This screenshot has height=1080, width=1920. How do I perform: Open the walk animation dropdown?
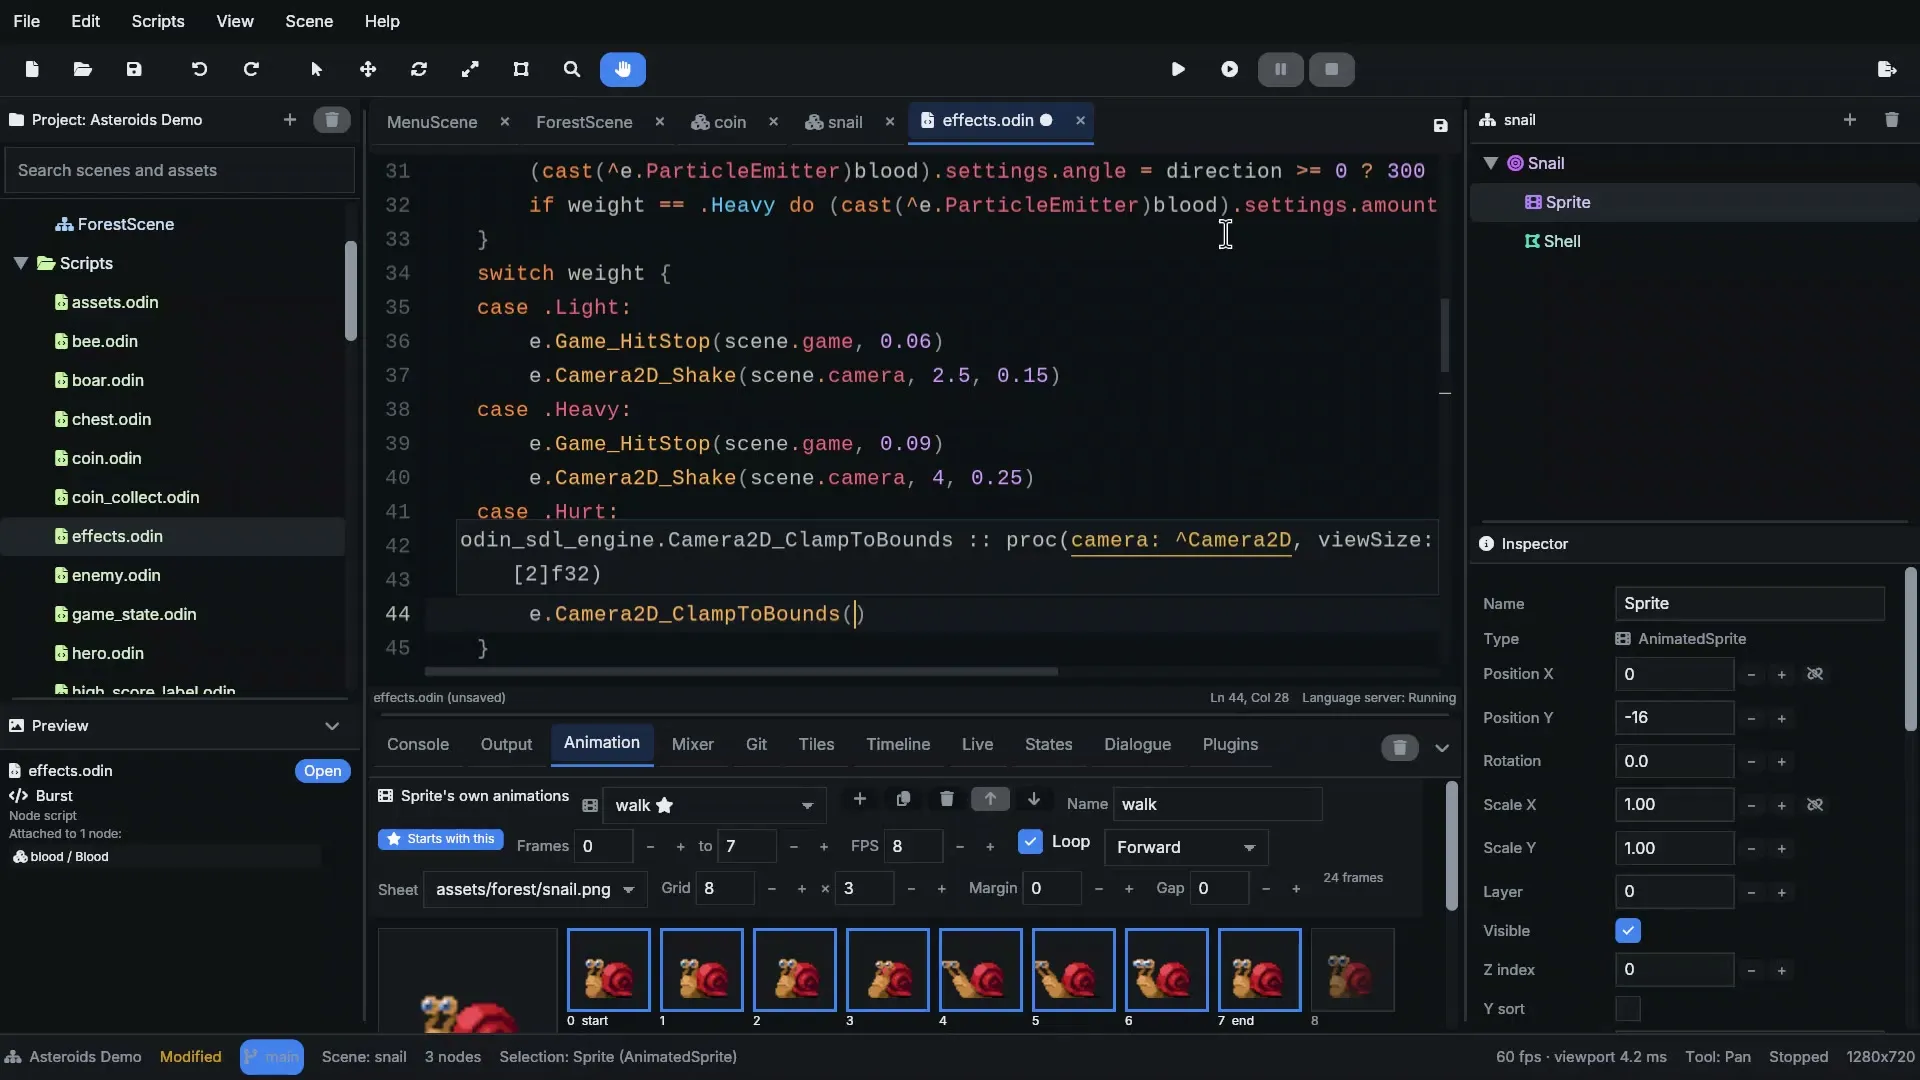click(x=714, y=805)
